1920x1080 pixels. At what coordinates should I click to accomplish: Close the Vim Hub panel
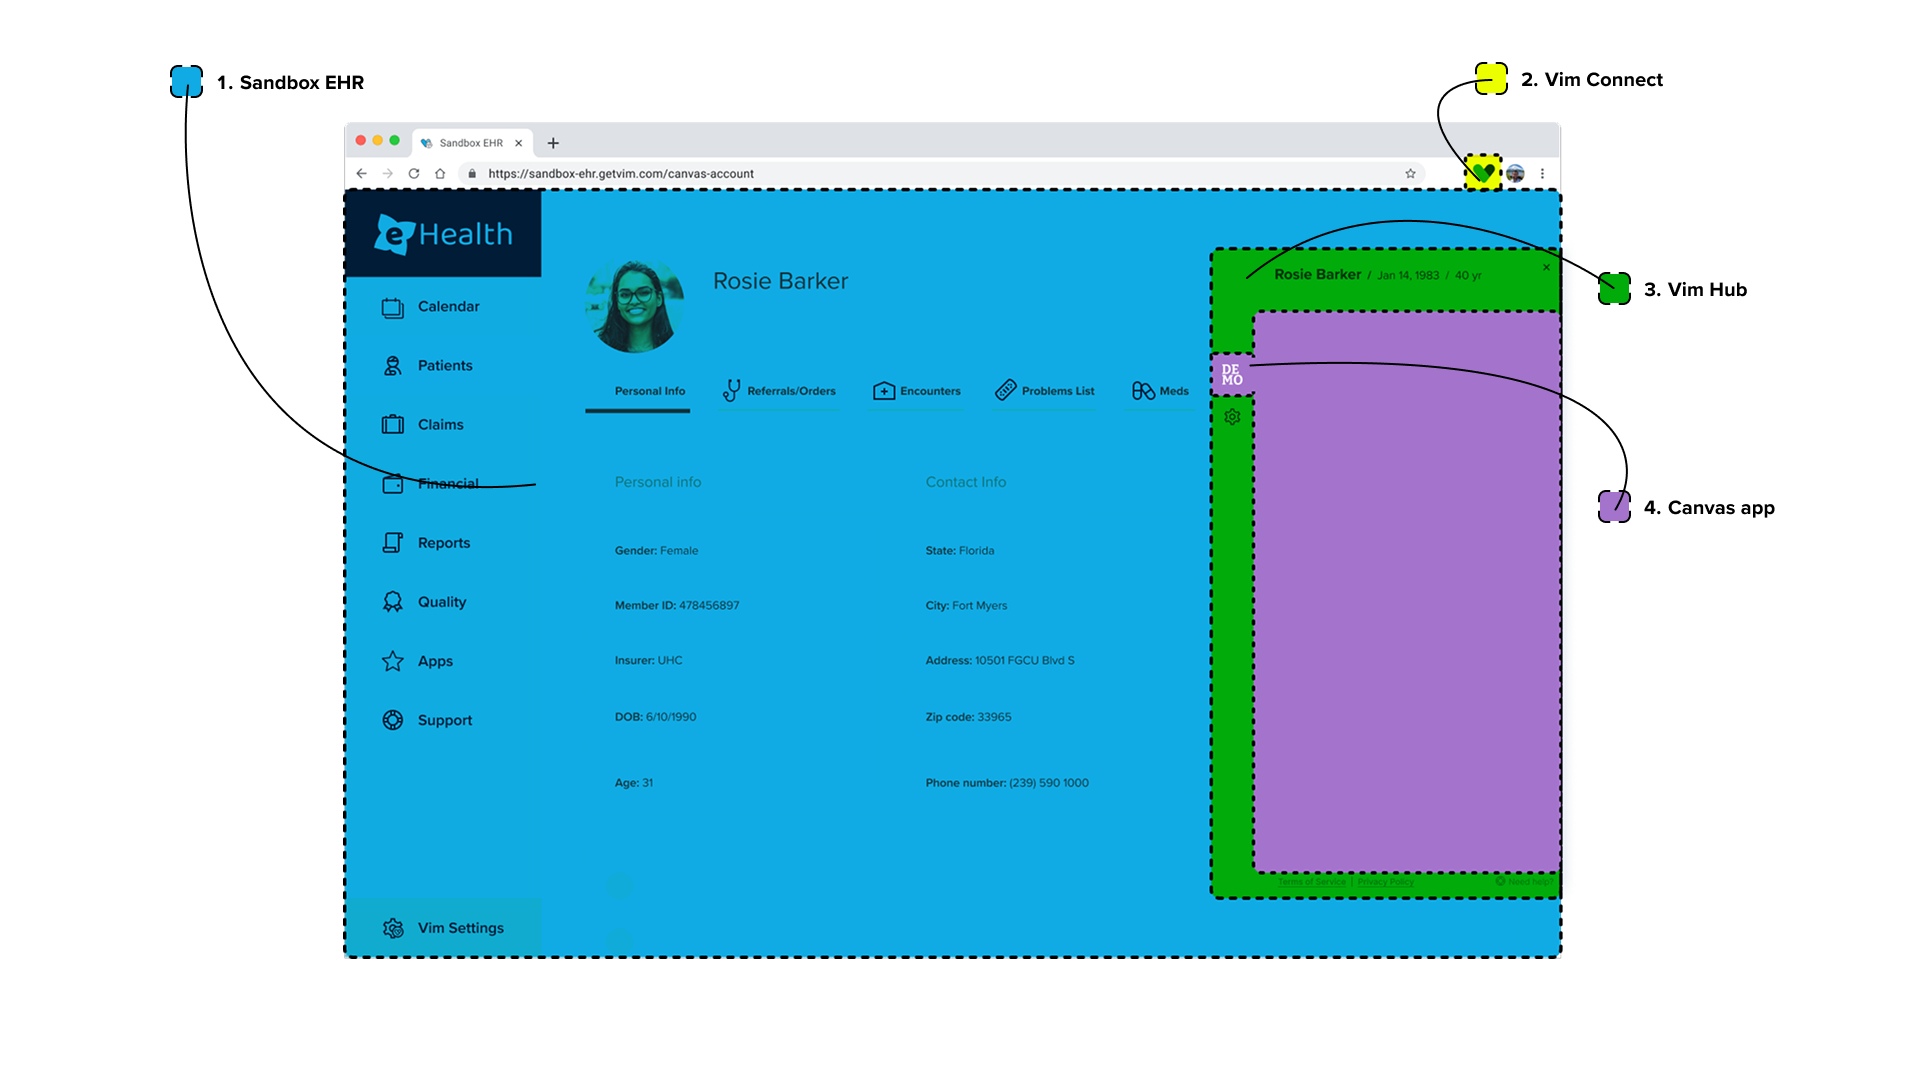pyautogui.click(x=1546, y=268)
